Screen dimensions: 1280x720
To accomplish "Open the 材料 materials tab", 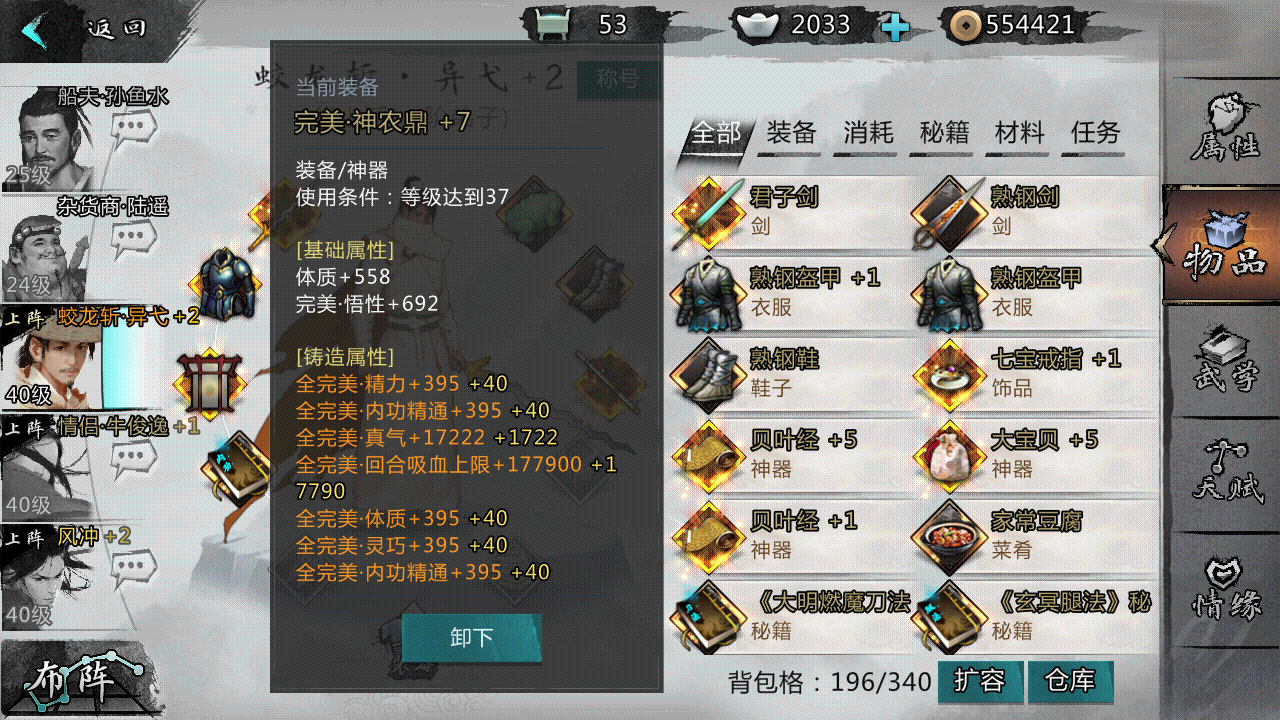I will click(1019, 133).
